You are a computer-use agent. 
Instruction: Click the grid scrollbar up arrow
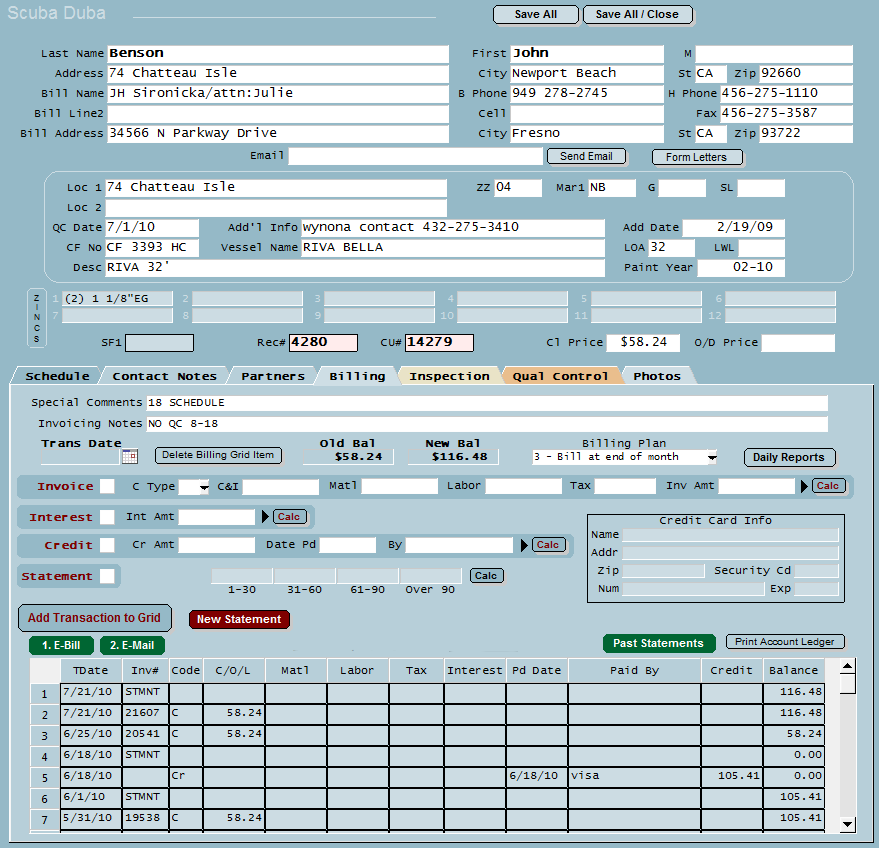pos(848,666)
